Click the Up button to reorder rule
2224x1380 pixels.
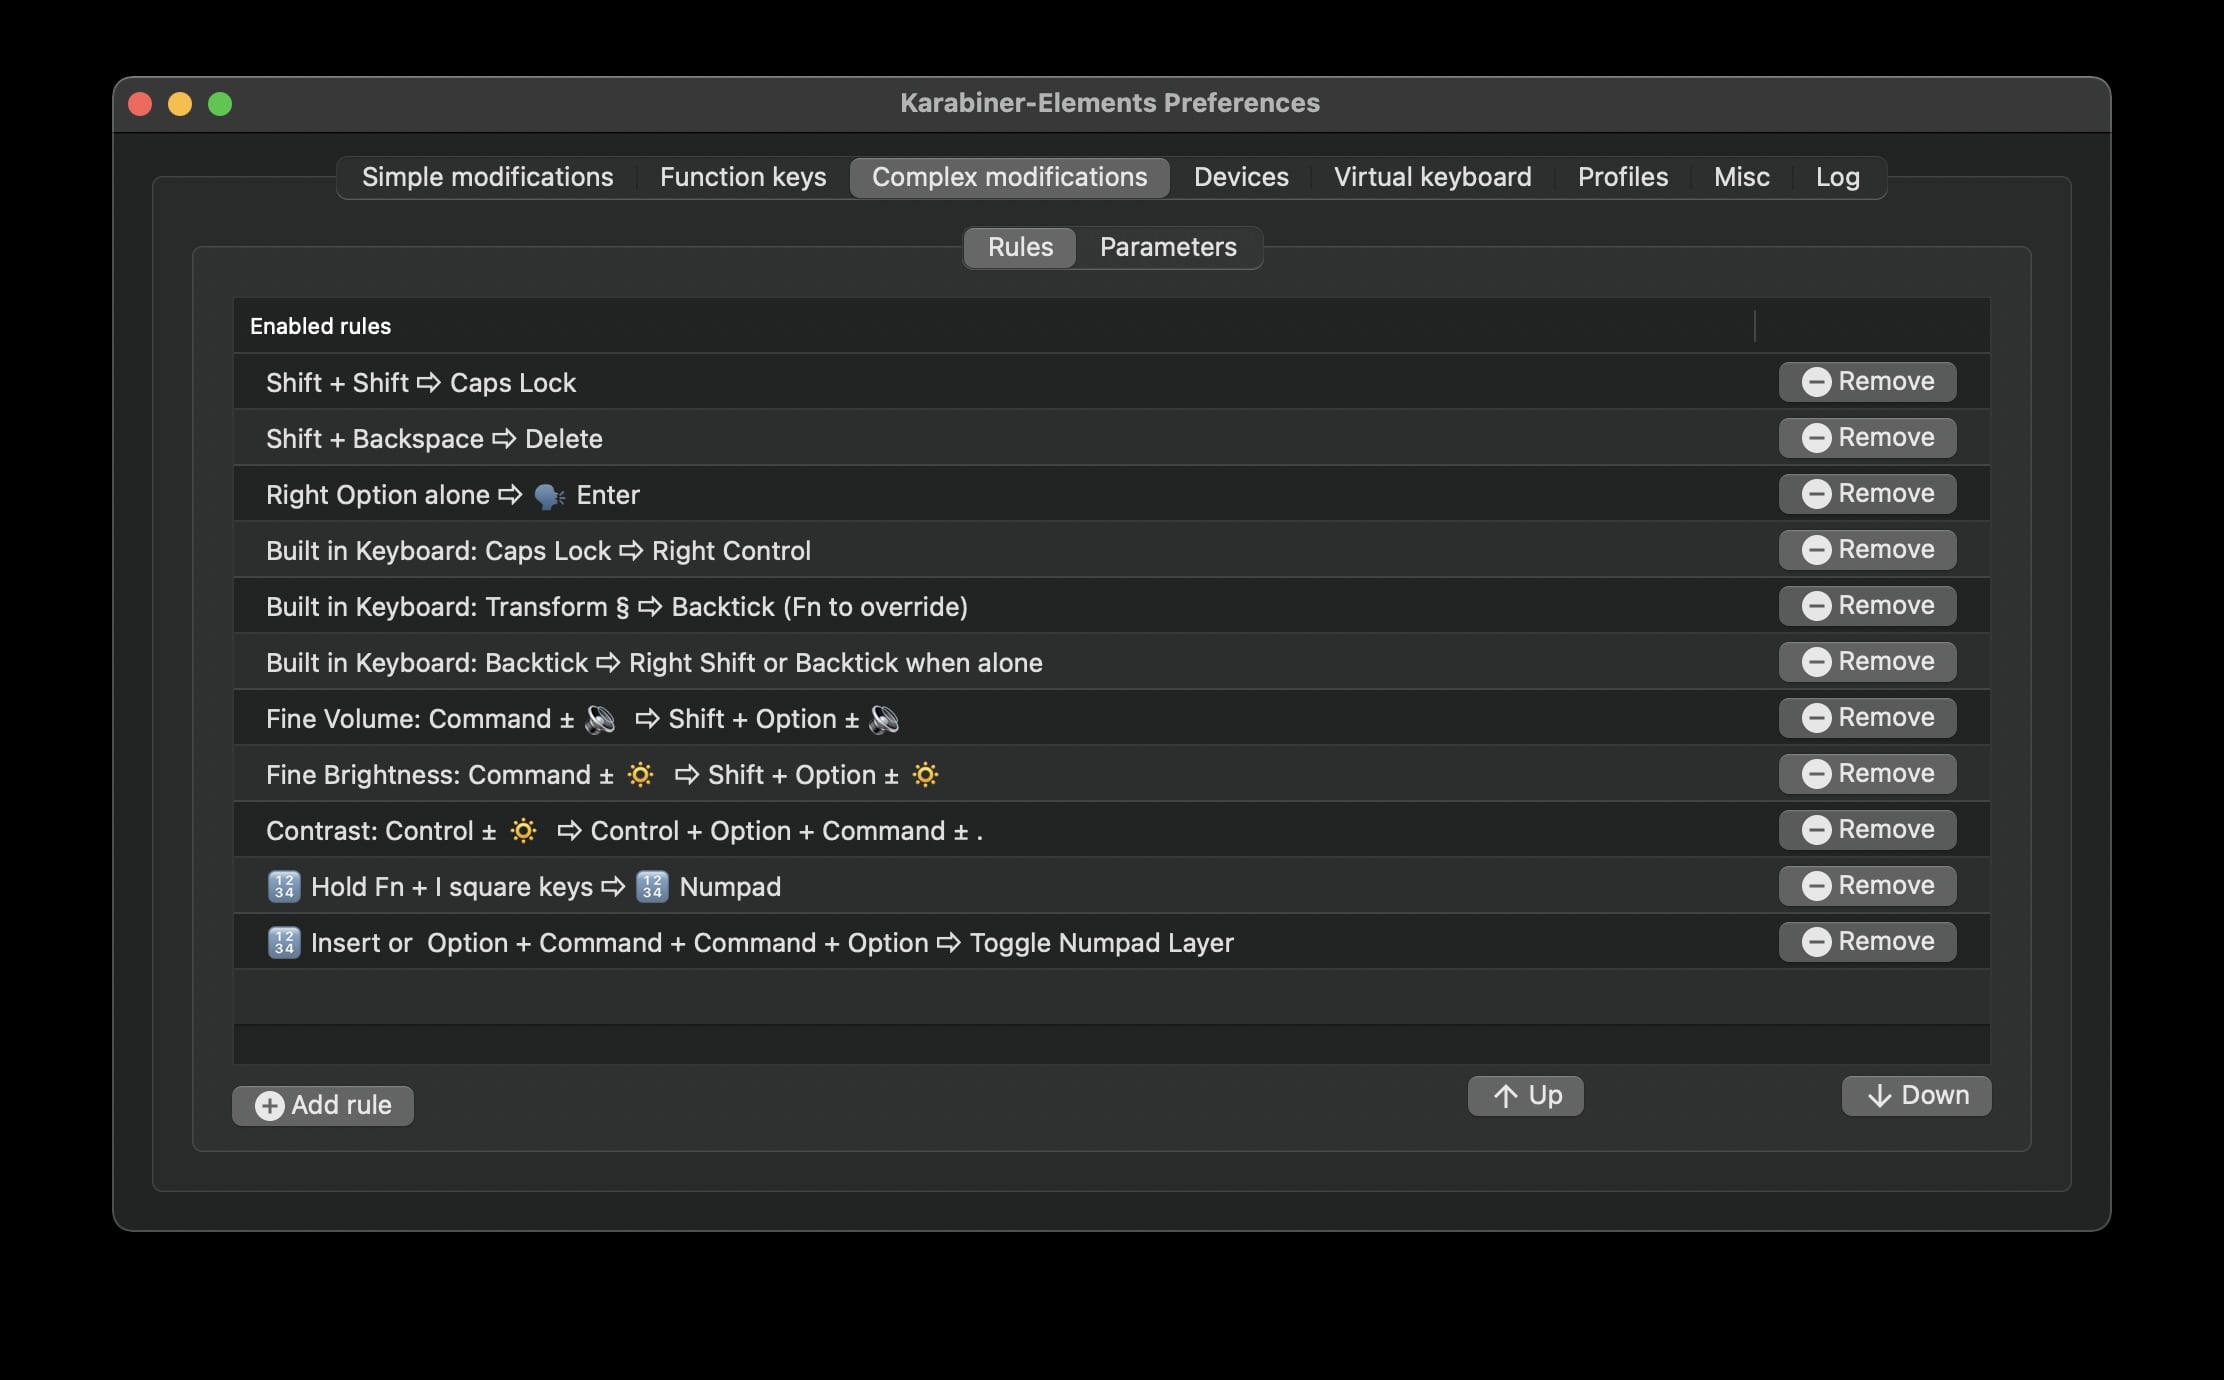[1526, 1095]
